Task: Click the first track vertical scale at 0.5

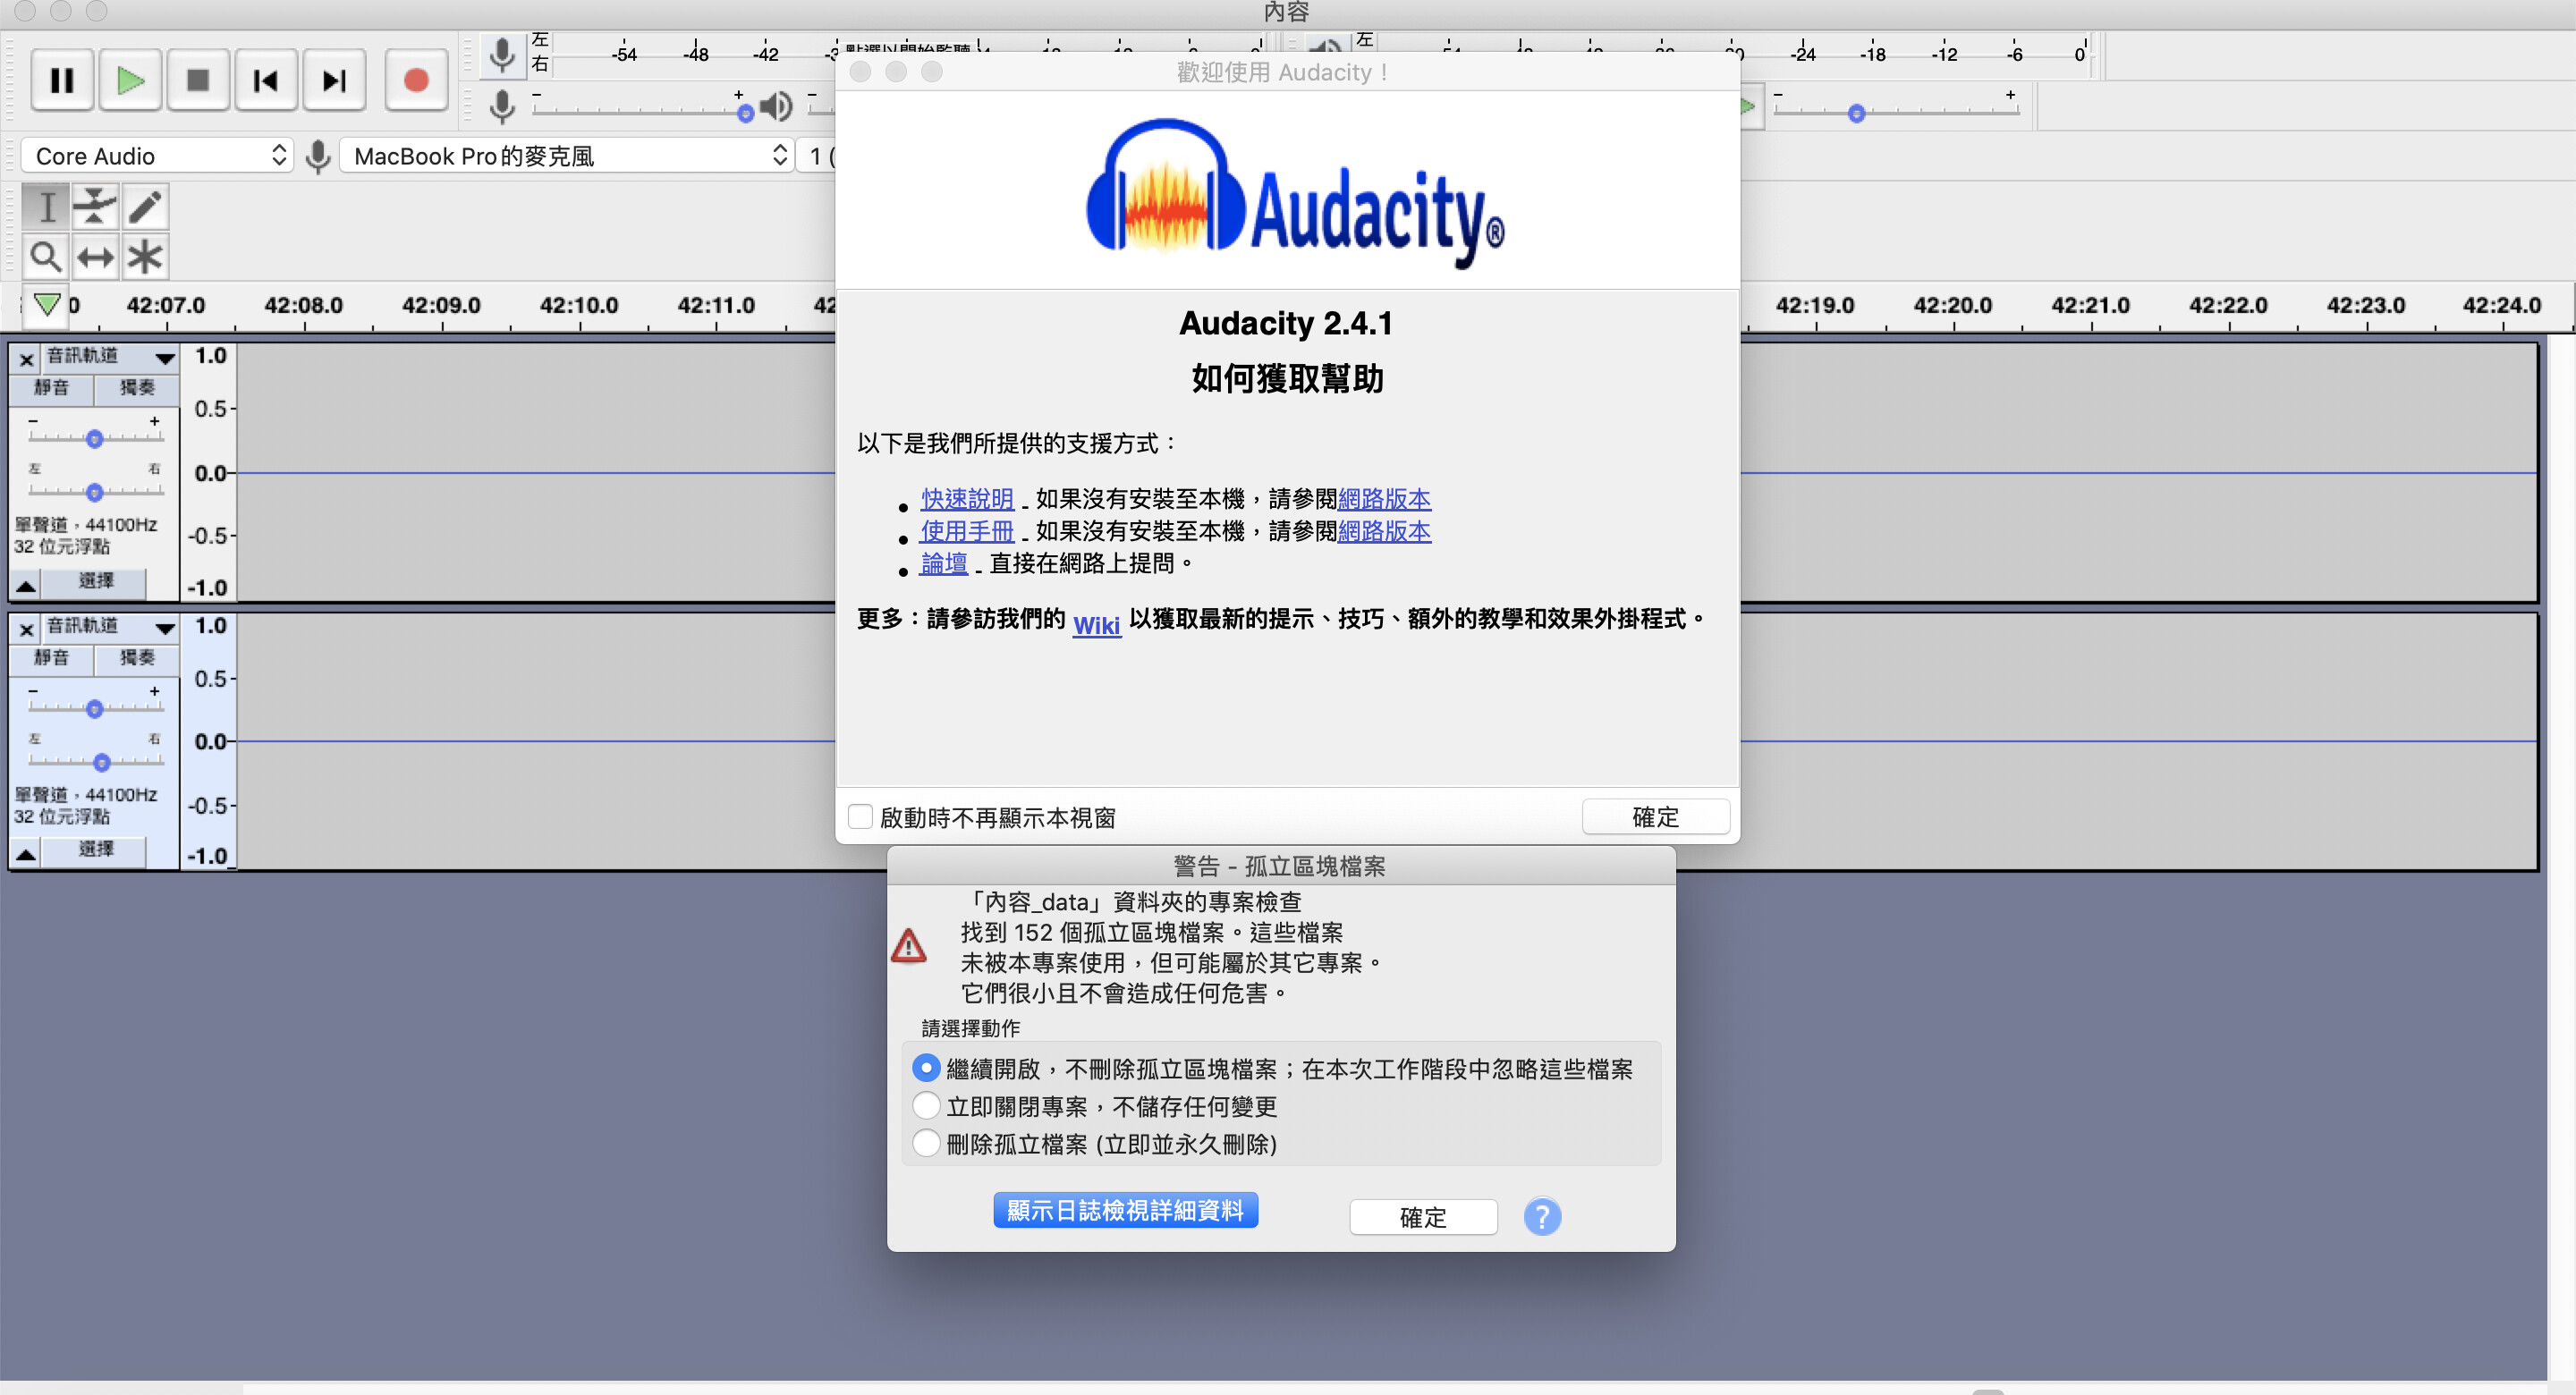Action: coord(210,408)
